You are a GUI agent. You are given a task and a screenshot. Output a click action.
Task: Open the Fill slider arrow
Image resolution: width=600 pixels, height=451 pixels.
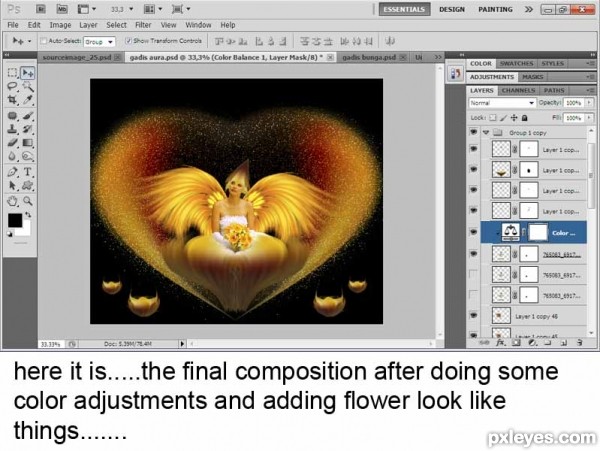(x=589, y=118)
